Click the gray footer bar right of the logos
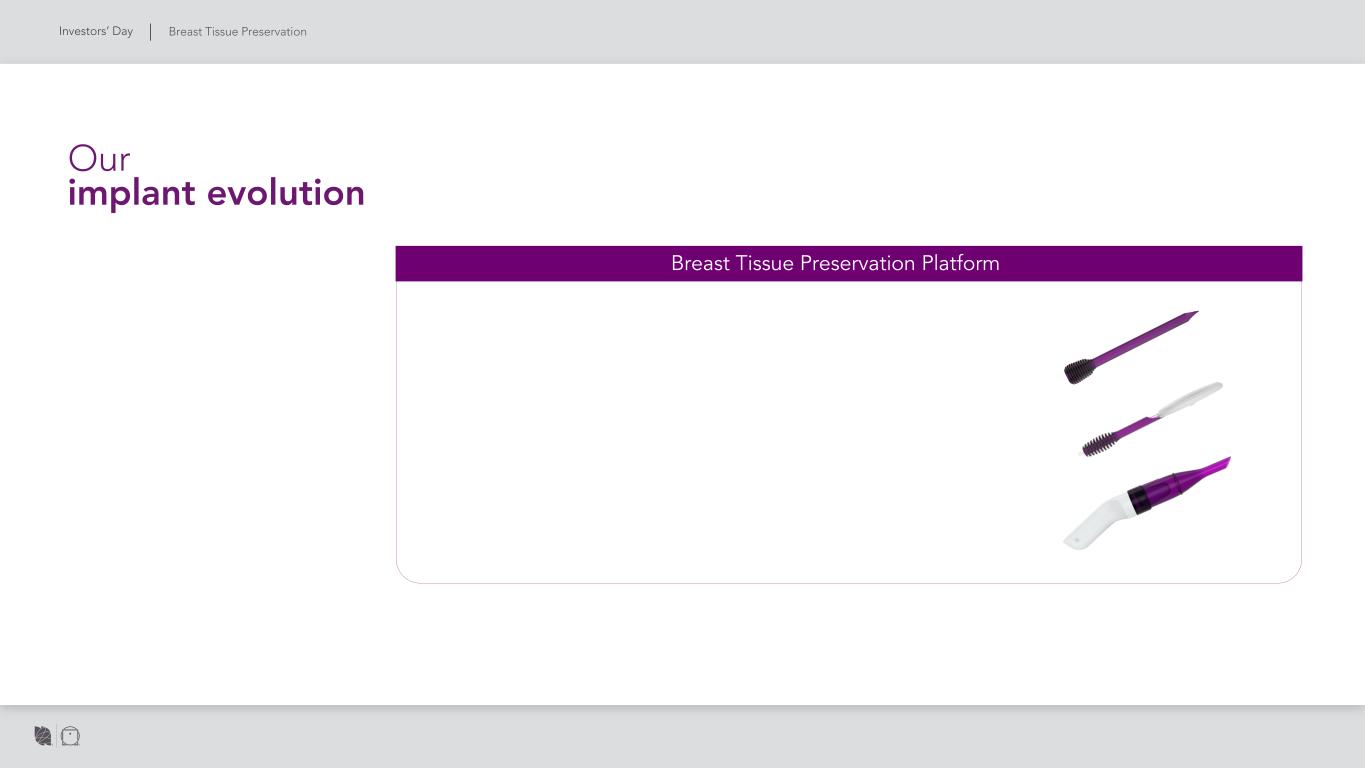Screen dimensions: 1365x768 (700, 737)
